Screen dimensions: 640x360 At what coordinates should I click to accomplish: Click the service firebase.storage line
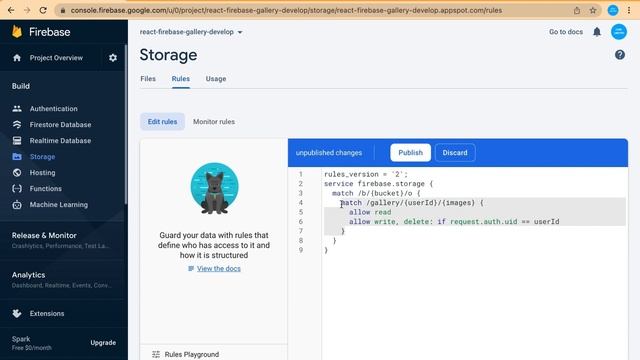point(378,184)
